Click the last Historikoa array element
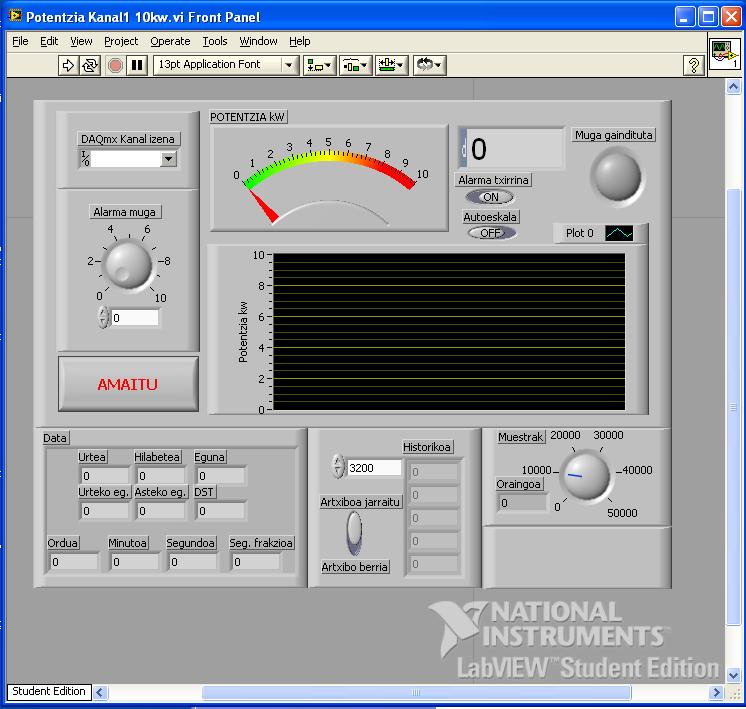The width and height of the screenshot is (746, 709). point(433,564)
